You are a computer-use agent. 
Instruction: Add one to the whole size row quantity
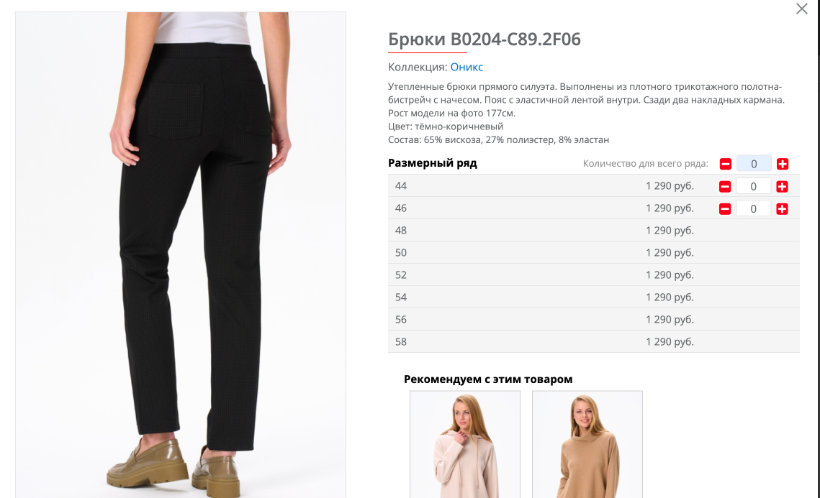[x=782, y=164]
